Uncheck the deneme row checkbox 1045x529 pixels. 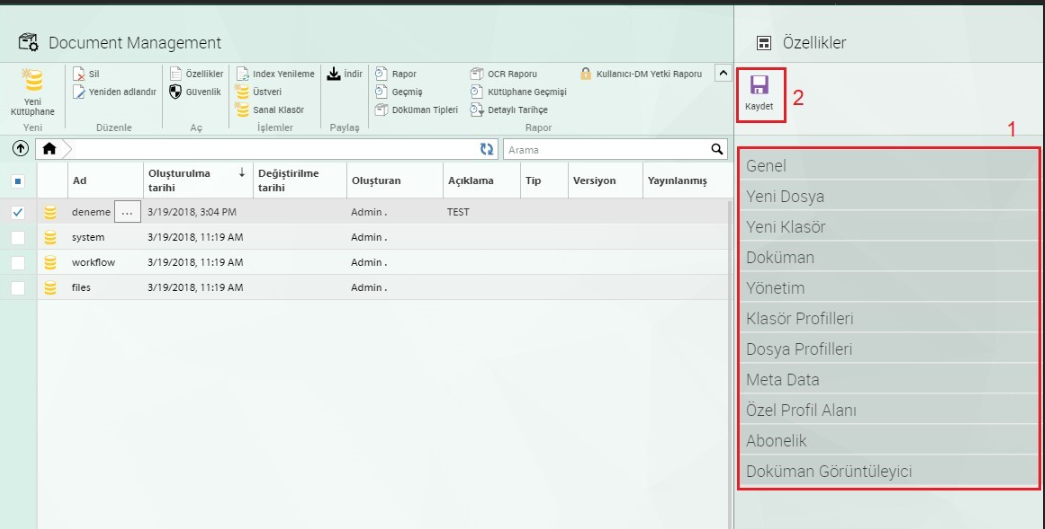pos(17,212)
